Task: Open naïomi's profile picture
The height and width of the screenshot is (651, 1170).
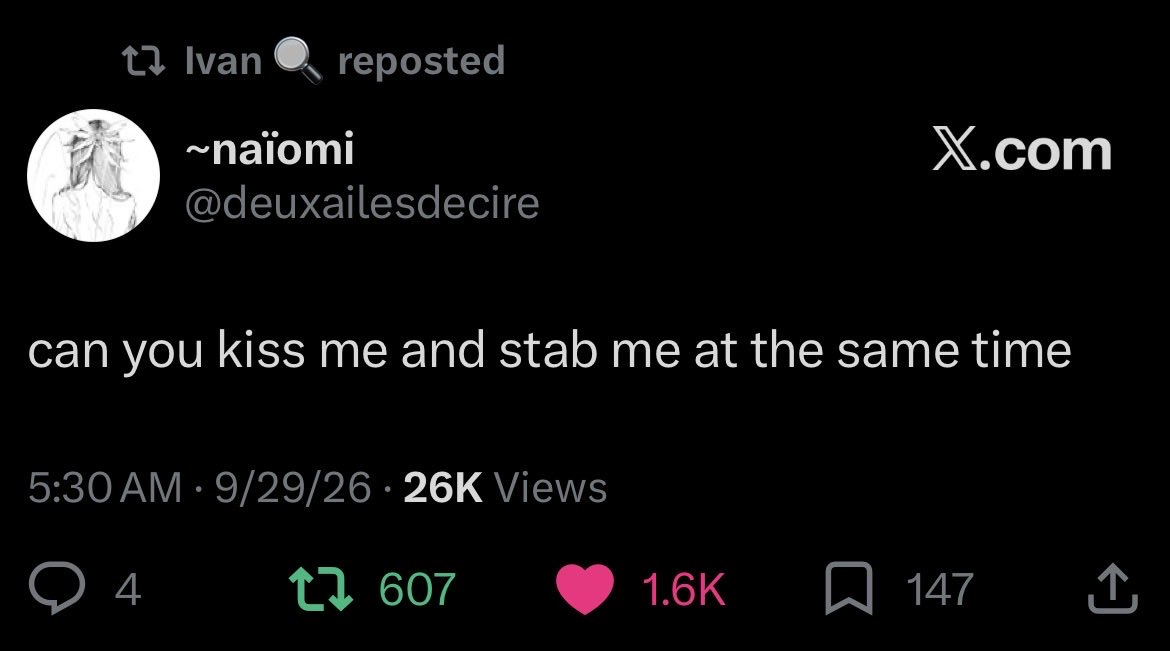Action: point(93,175)
